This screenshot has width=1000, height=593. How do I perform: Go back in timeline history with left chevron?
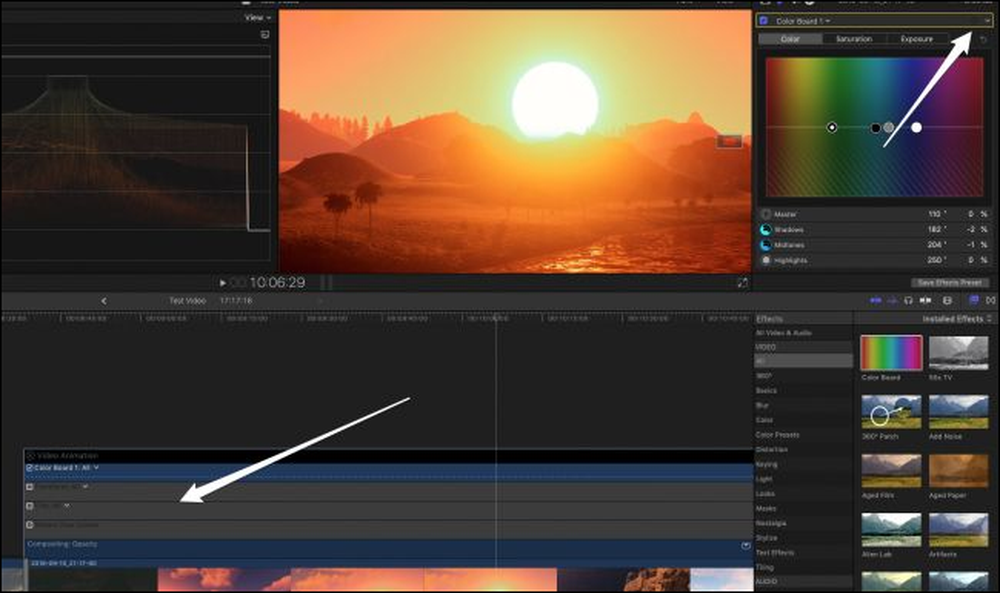click(104, 301)
